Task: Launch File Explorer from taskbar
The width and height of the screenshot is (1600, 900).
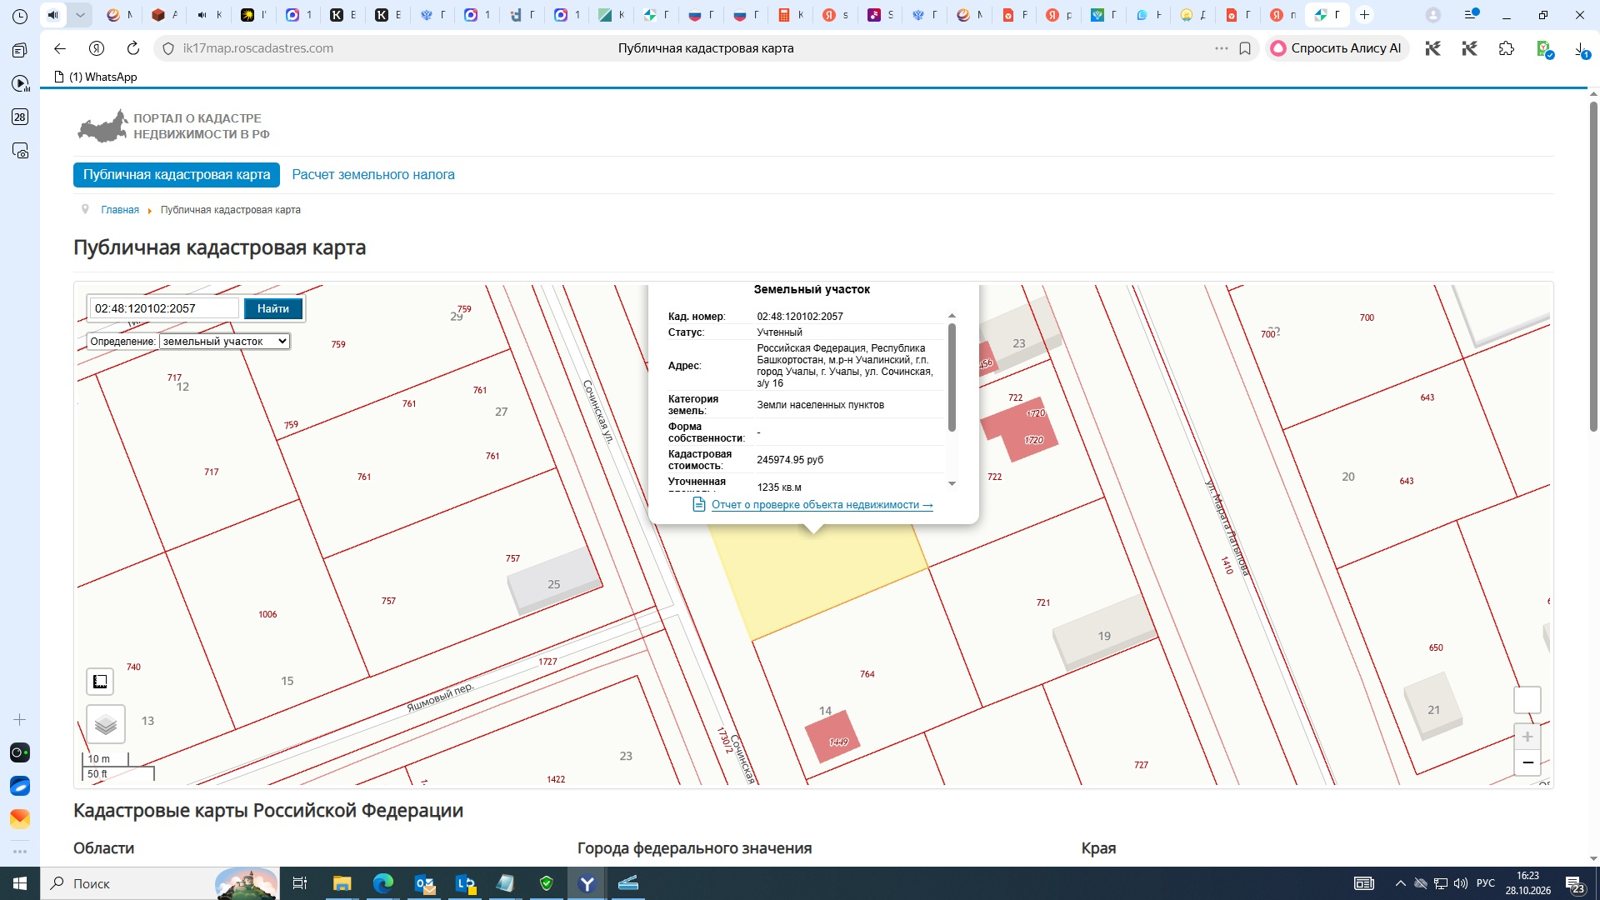Action: coord(342,883)
